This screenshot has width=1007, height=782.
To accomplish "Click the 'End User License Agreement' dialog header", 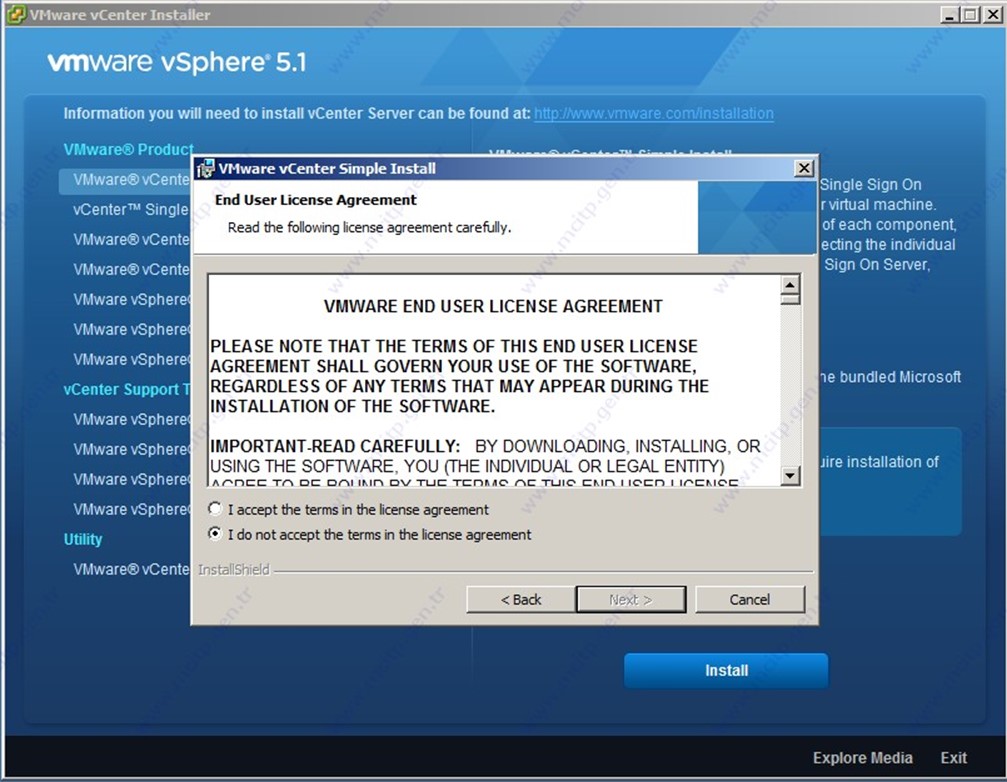I will (316, 200).
